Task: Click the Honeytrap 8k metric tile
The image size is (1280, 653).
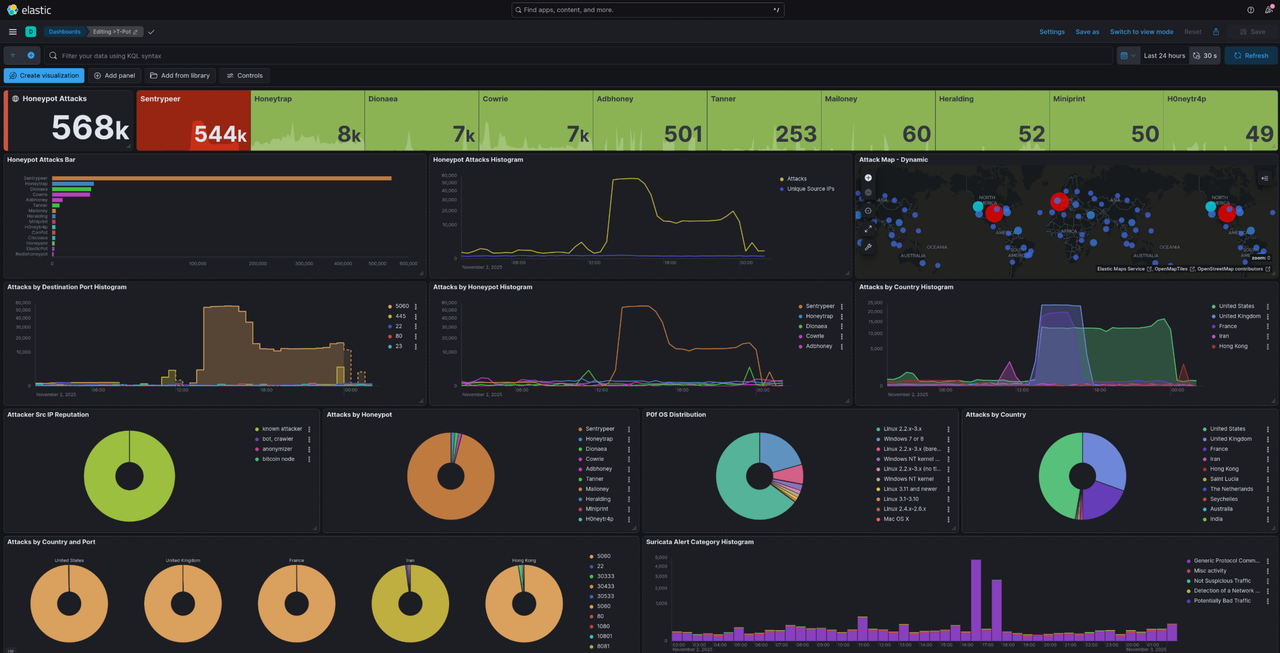Action: pyautogui.click(x=307, y=120)
